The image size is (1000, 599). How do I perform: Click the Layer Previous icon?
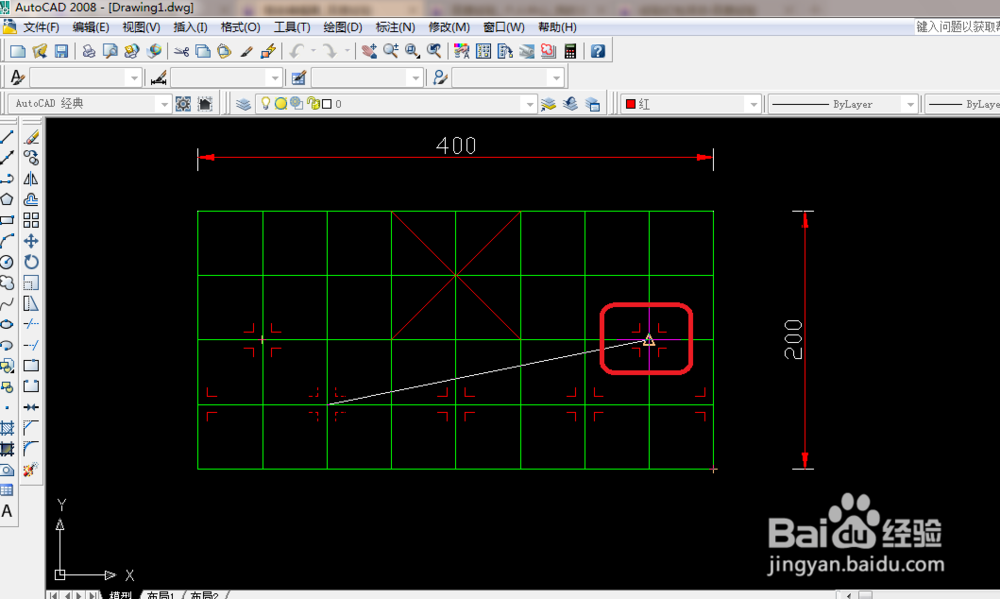[570, 103]
